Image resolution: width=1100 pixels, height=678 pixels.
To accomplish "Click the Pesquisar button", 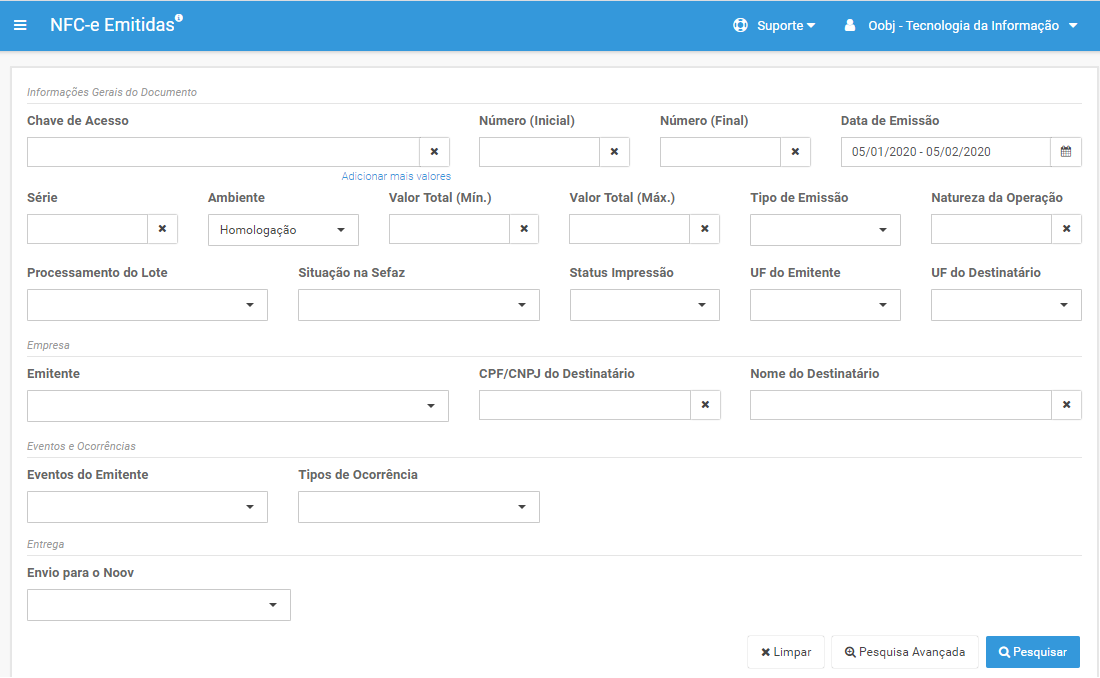I will coord(1033,652).
